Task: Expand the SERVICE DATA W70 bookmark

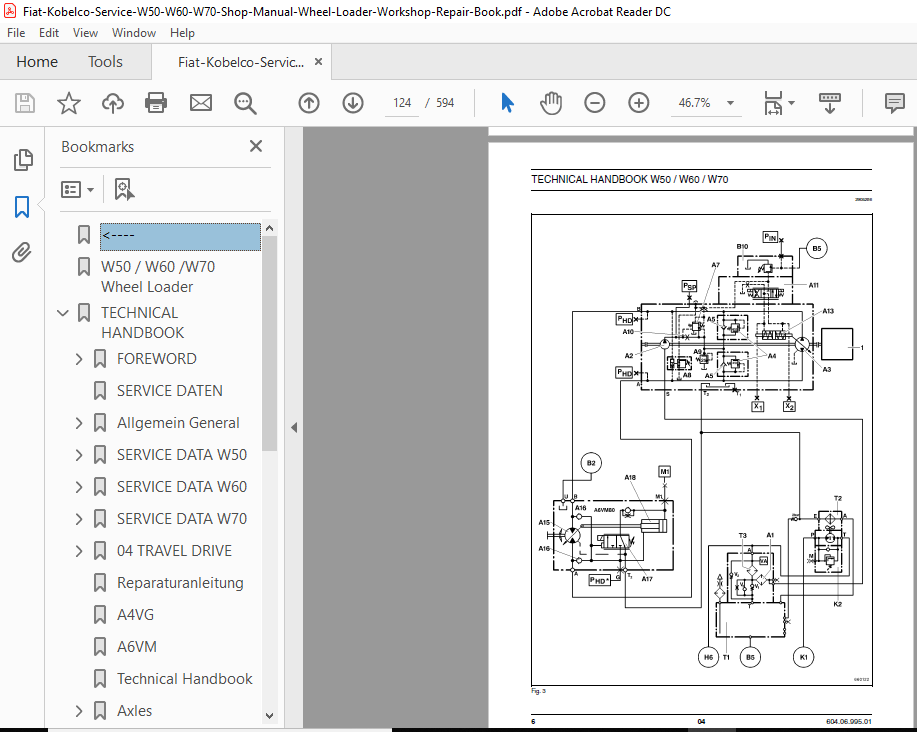Action: [x=79, y=519]
